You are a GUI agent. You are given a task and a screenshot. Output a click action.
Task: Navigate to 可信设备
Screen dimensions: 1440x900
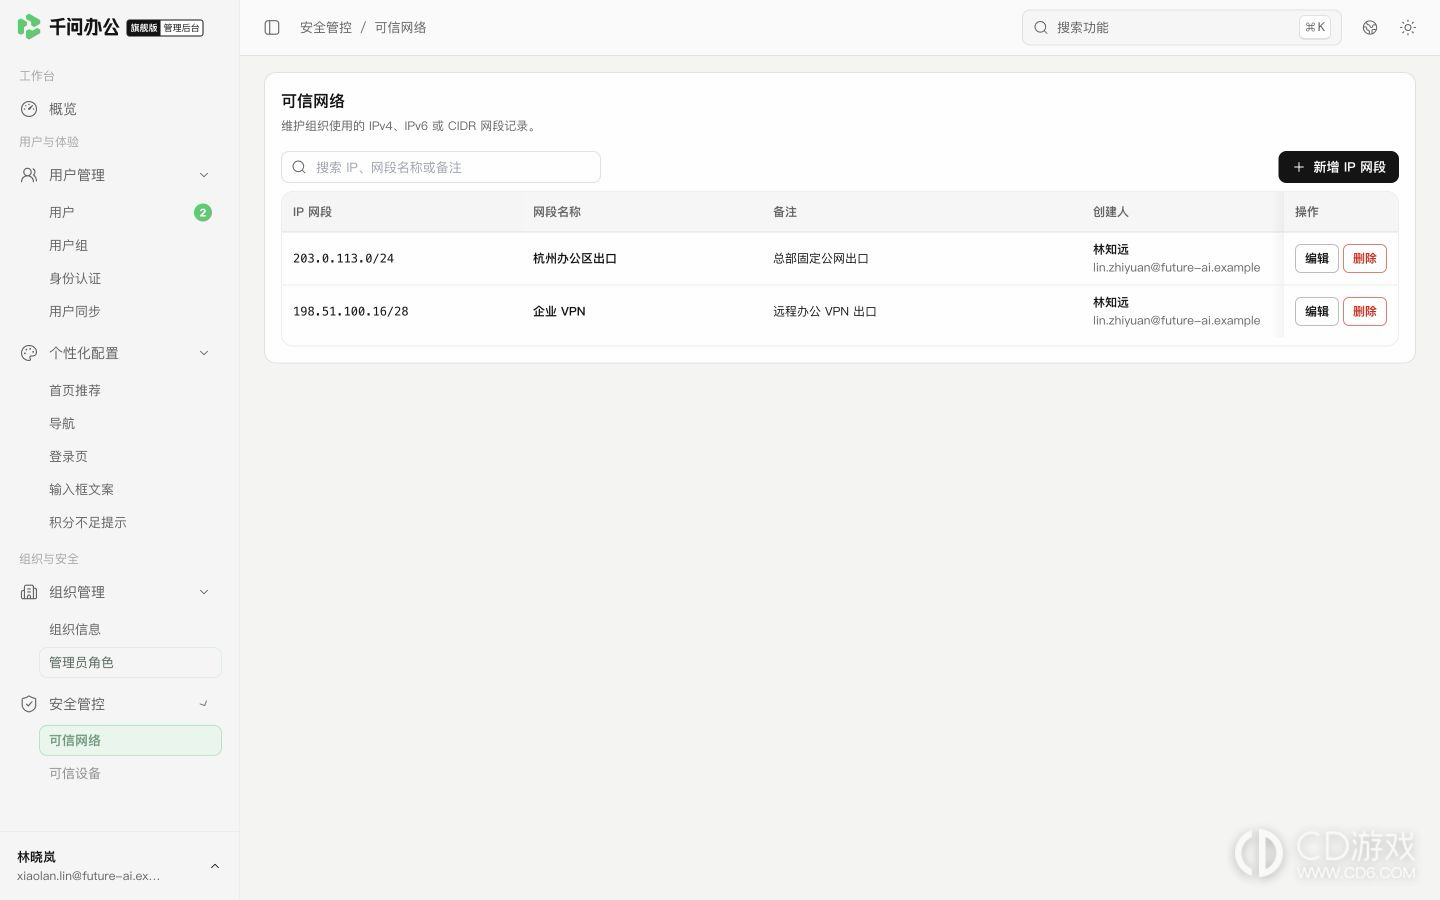click(130, 773)
